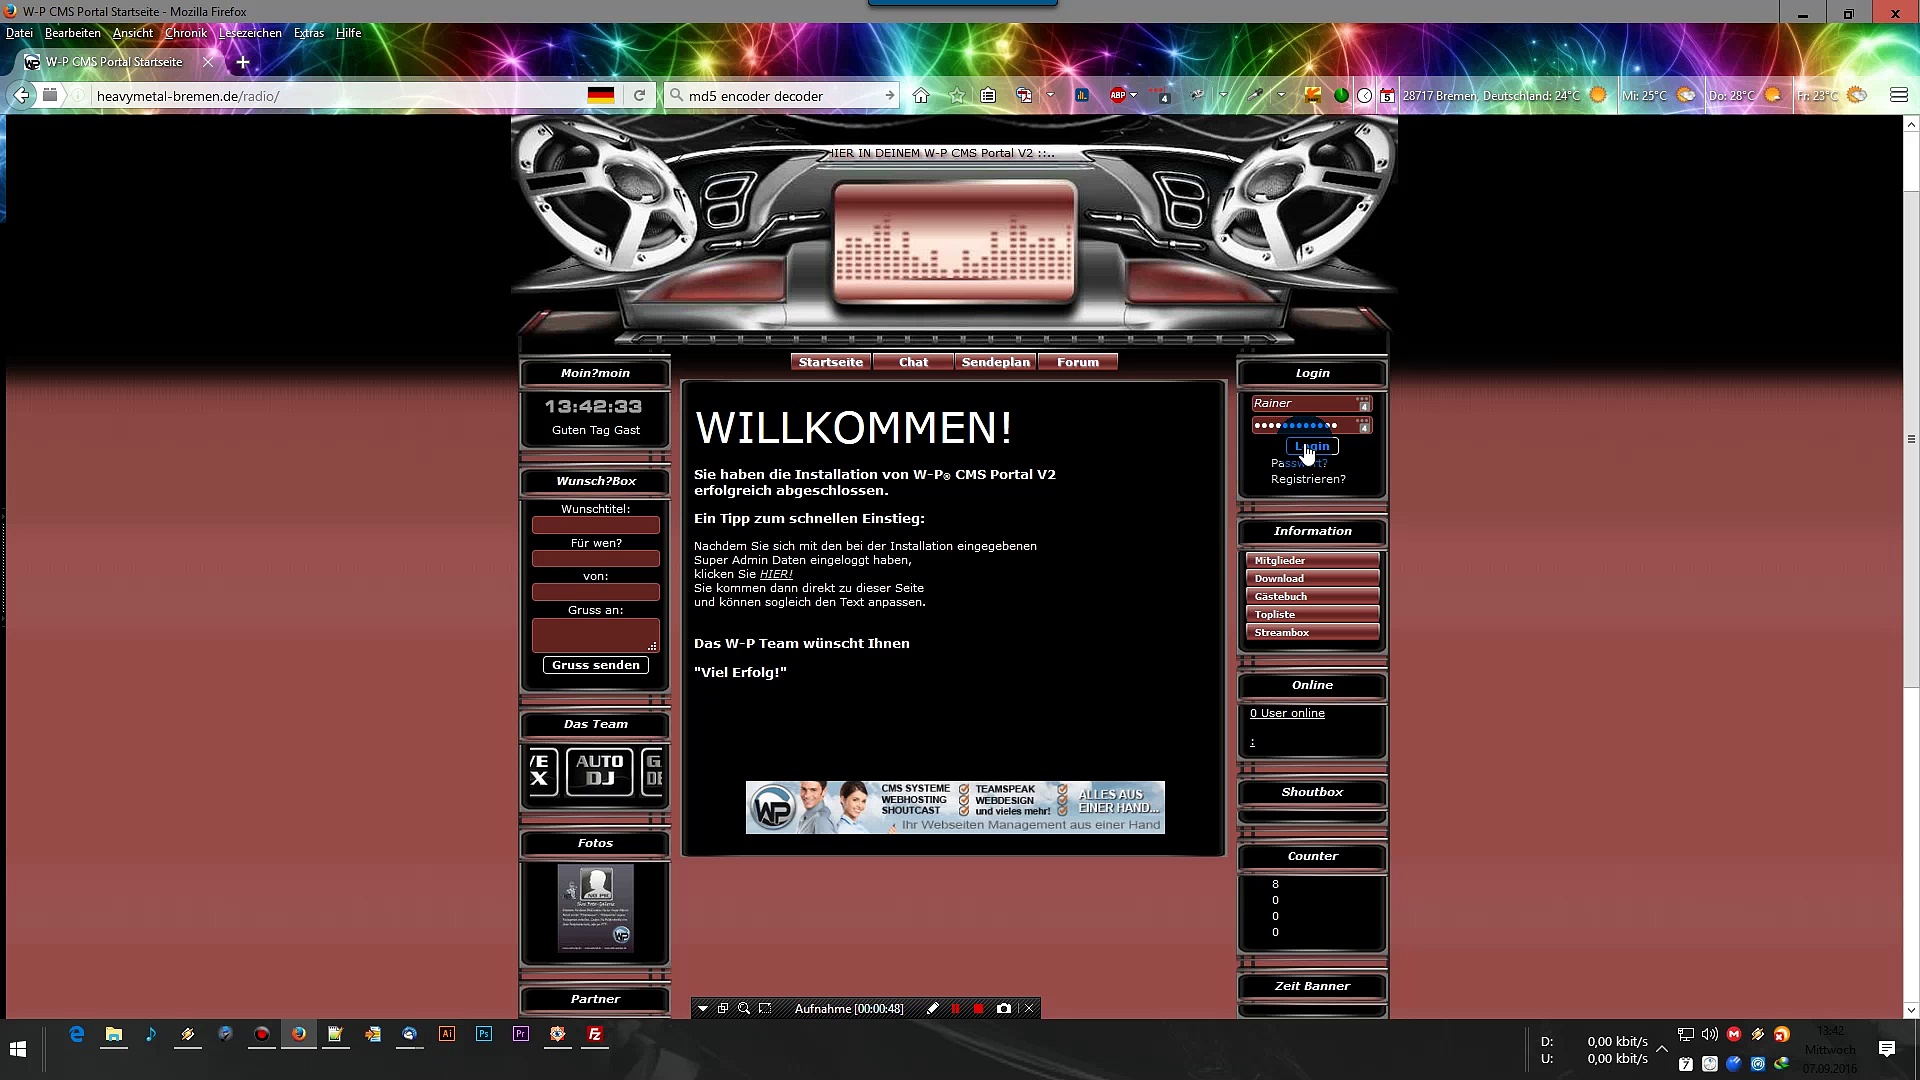Open the Lesezeichen menu
This screenshot has height=1080, width=1920.
(250, 33)
